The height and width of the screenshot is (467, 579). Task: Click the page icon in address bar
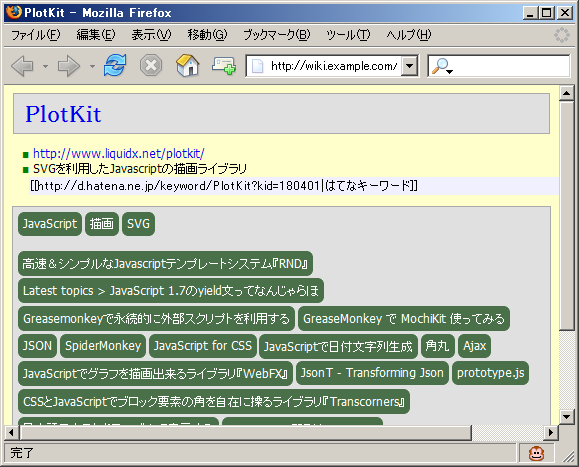[x=257, y=66]
